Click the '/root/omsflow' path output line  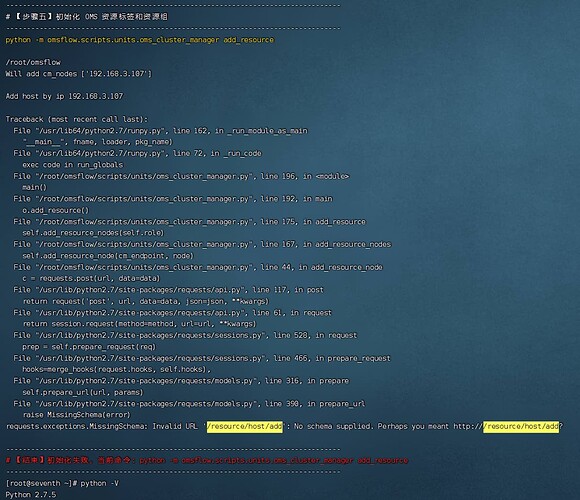(33, 62)
